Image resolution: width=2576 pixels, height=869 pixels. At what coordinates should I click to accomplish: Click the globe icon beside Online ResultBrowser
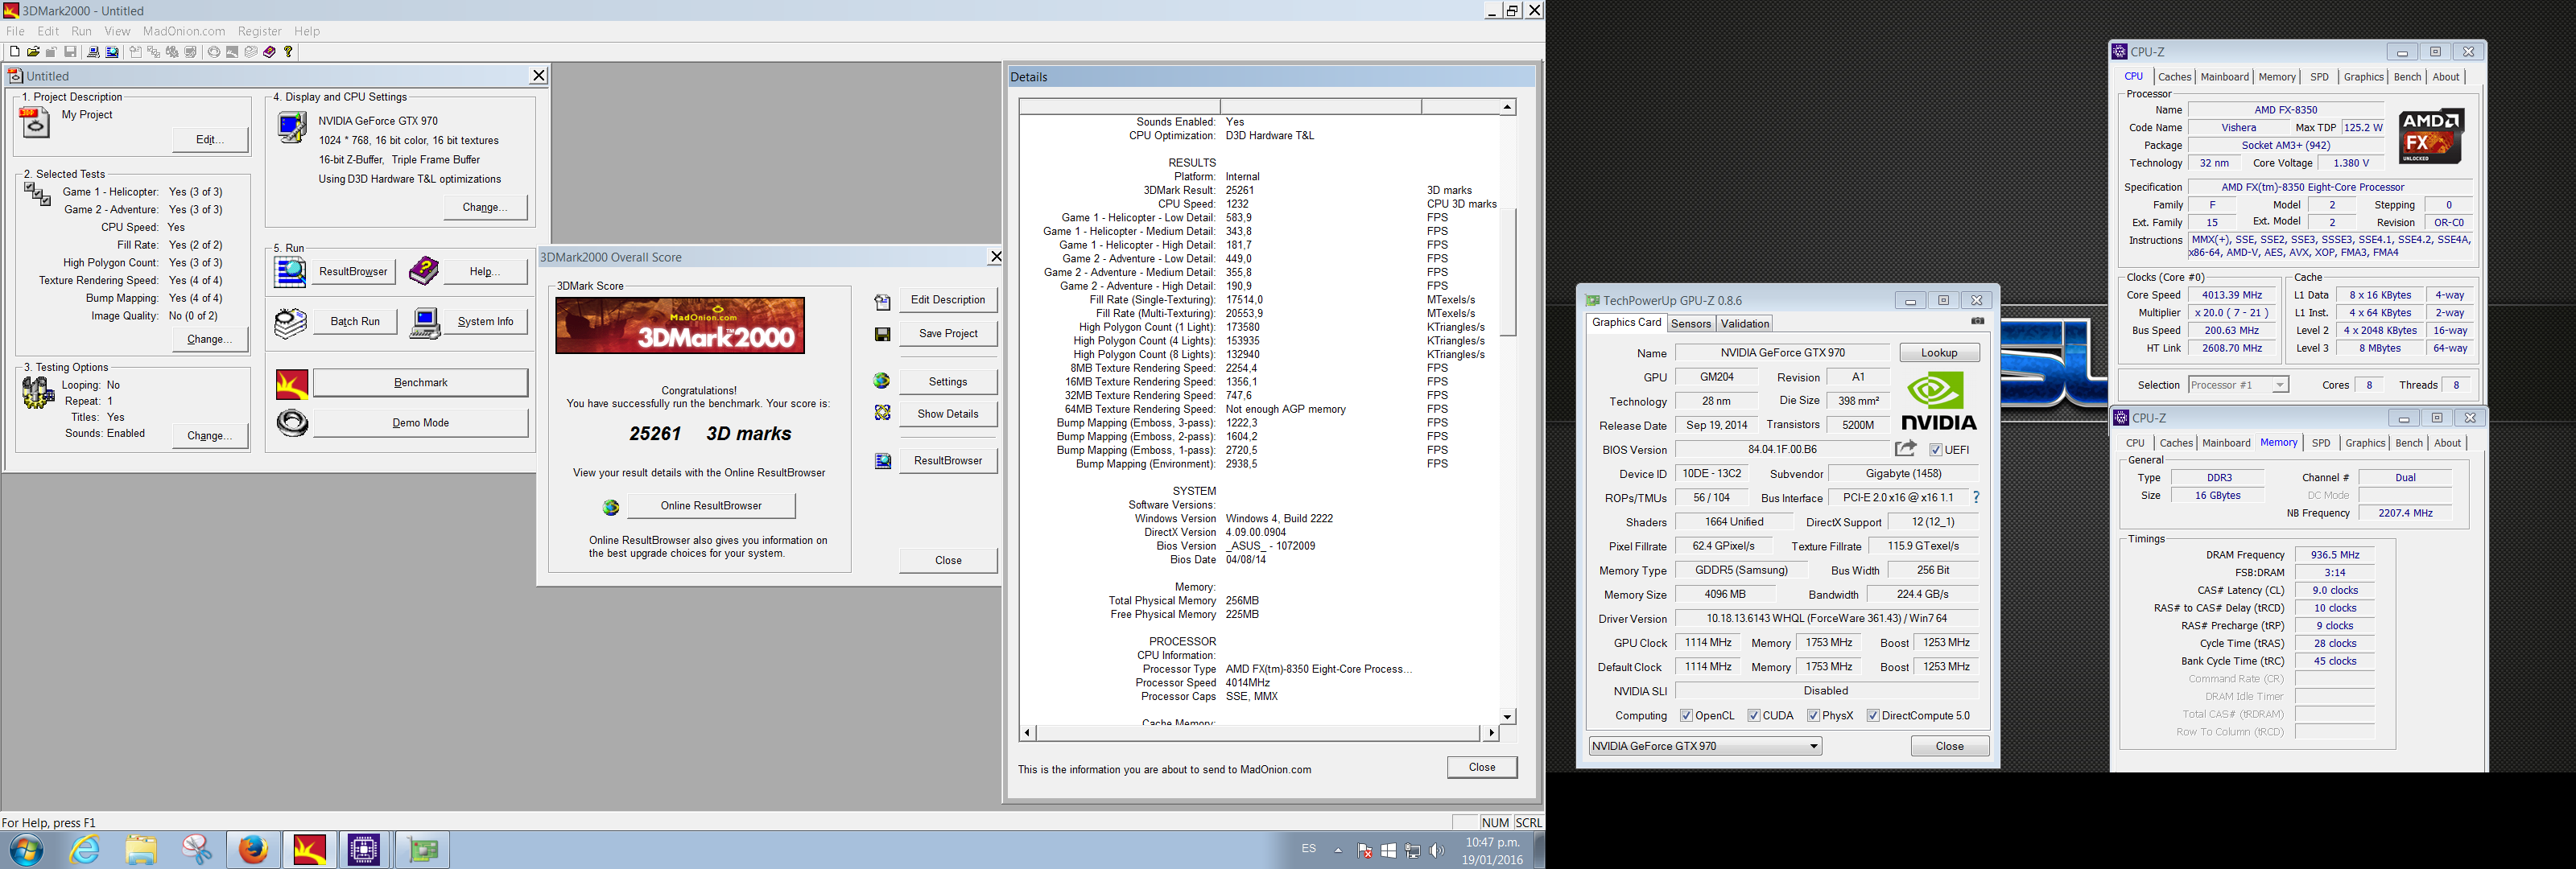611,507
